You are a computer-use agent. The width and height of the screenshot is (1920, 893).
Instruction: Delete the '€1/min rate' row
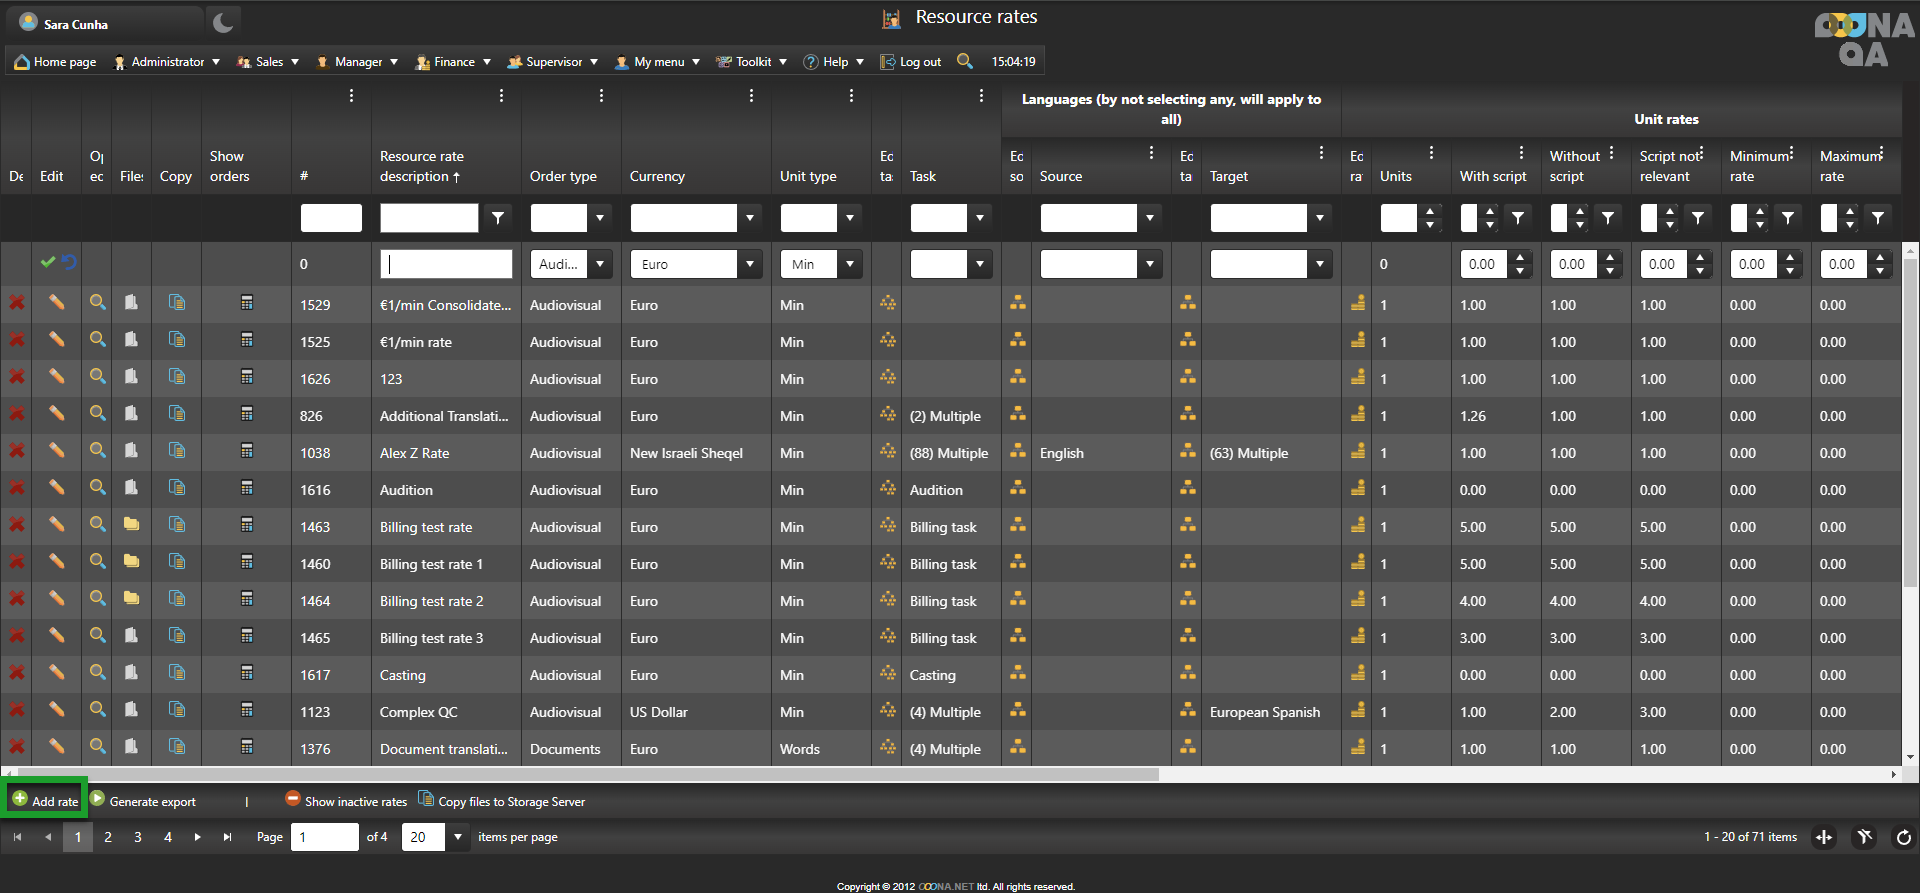click(x=17, y=340)
